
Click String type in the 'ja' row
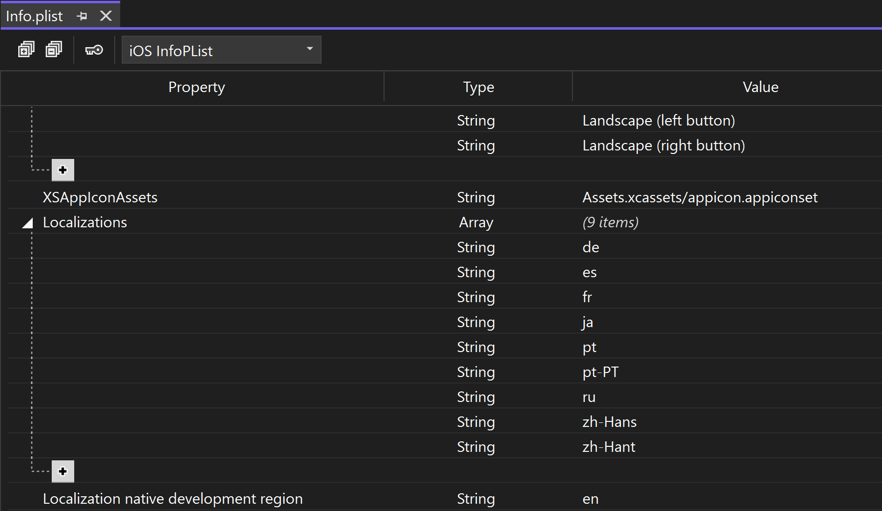476,322
